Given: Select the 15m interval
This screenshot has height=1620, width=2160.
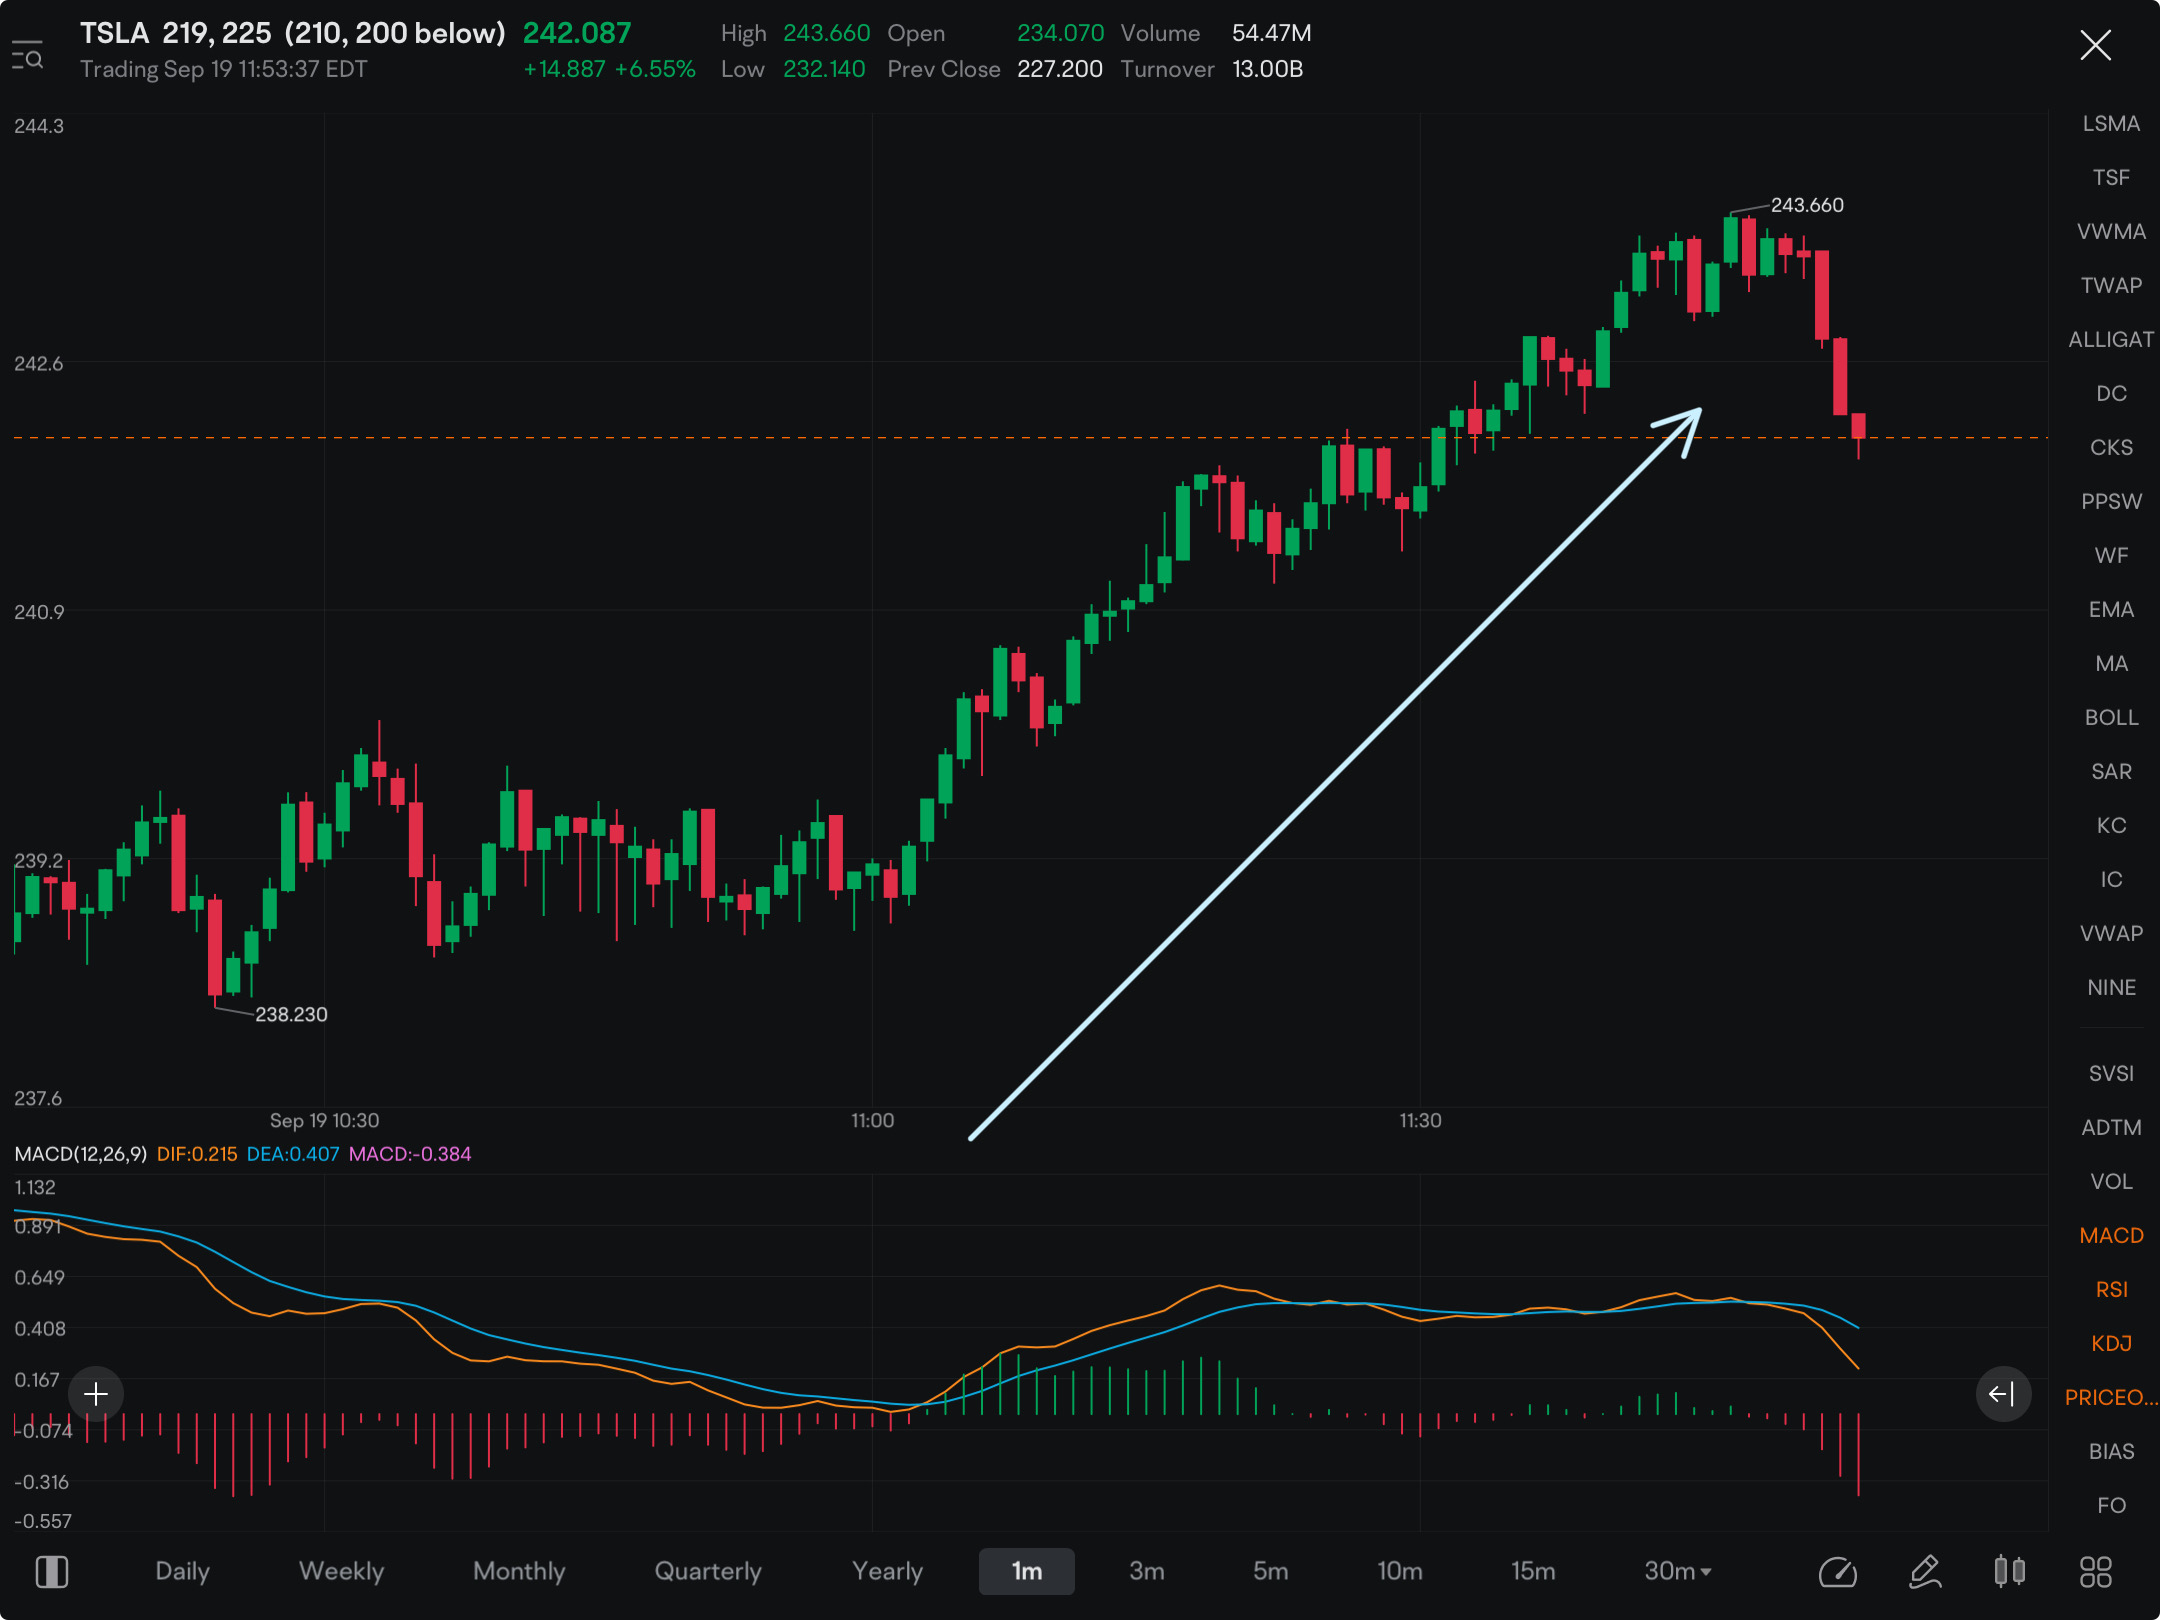Looking at the screenshot, I should coord(1533,1571).
